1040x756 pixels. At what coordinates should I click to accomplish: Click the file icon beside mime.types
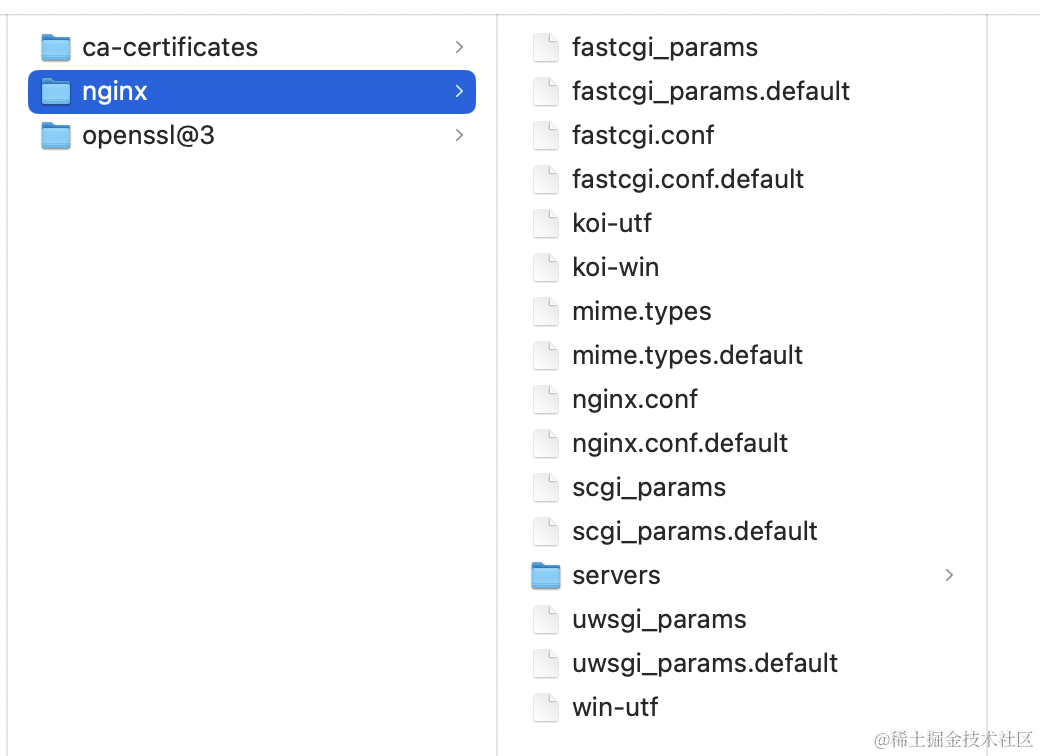tap(546, 312)
